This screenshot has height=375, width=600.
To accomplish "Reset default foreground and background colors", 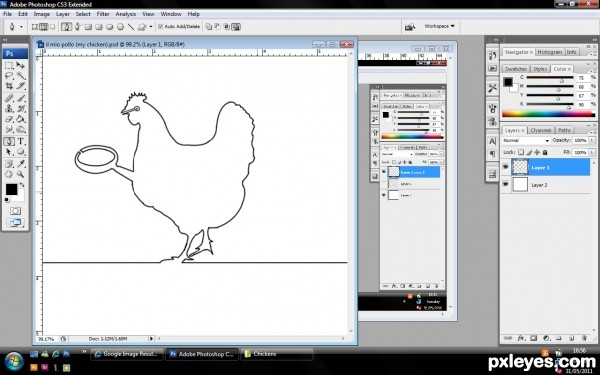I will 7,200.
